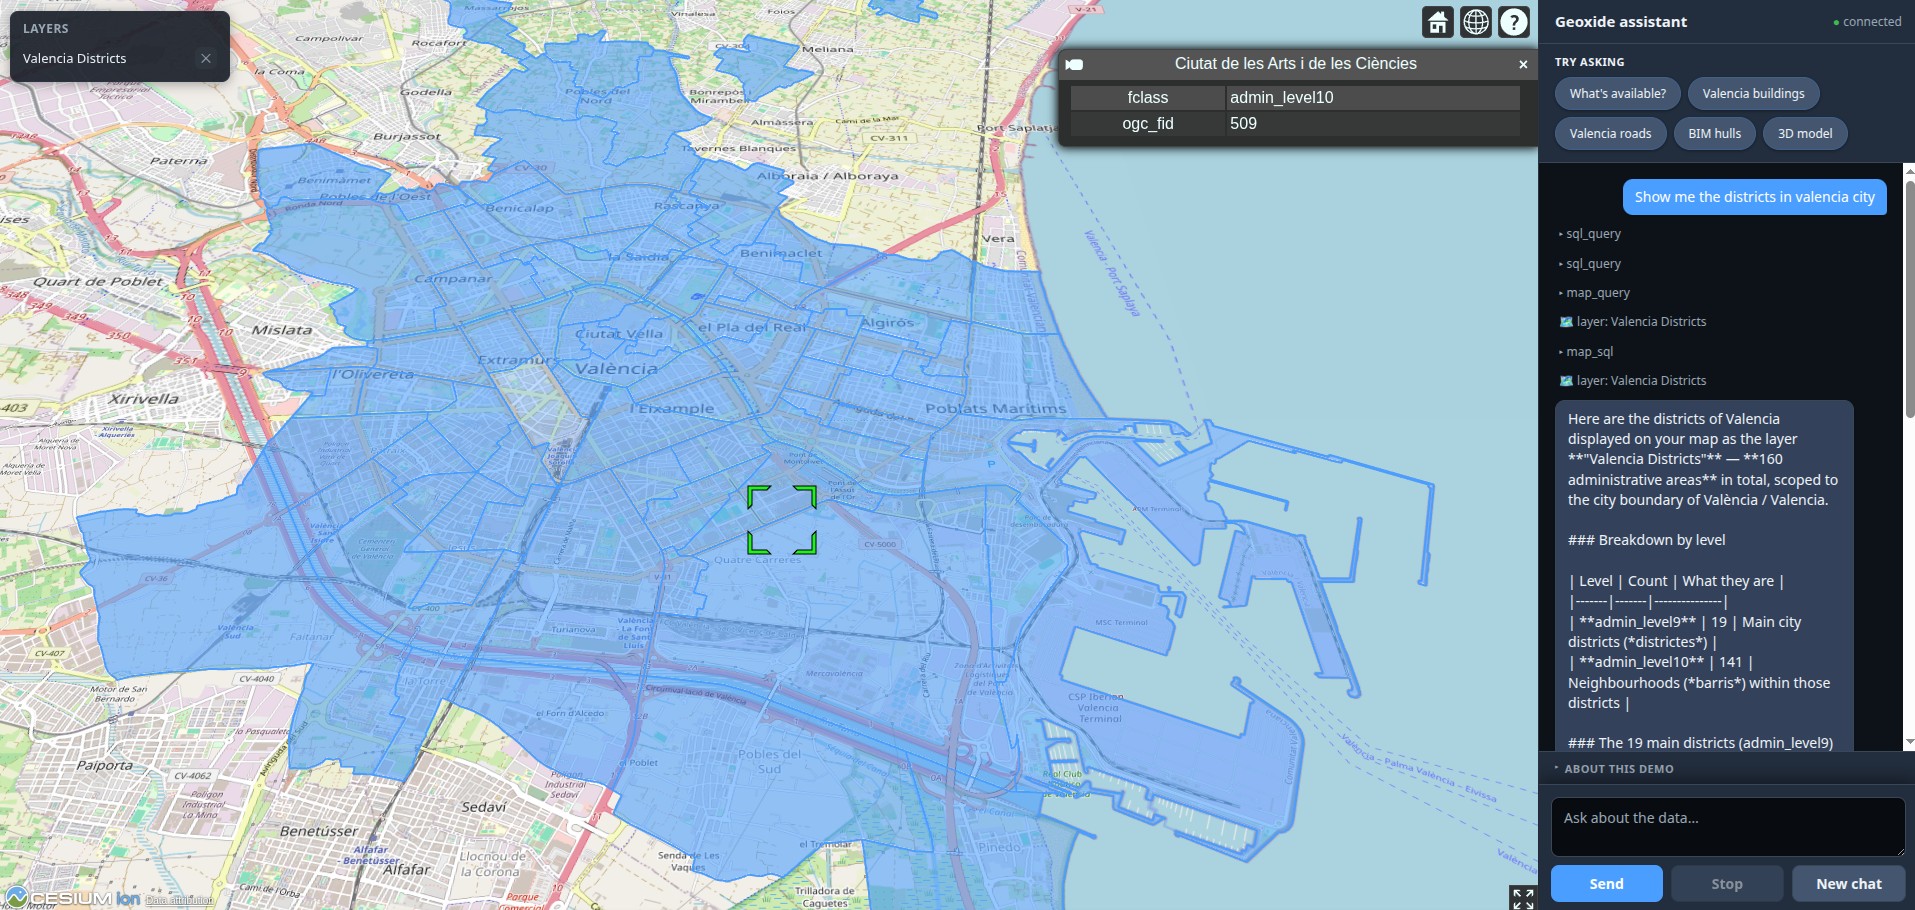Click the 509 value cell
The width and height of the screenshot is (1915, 910).
click(x=1372, y=123)
